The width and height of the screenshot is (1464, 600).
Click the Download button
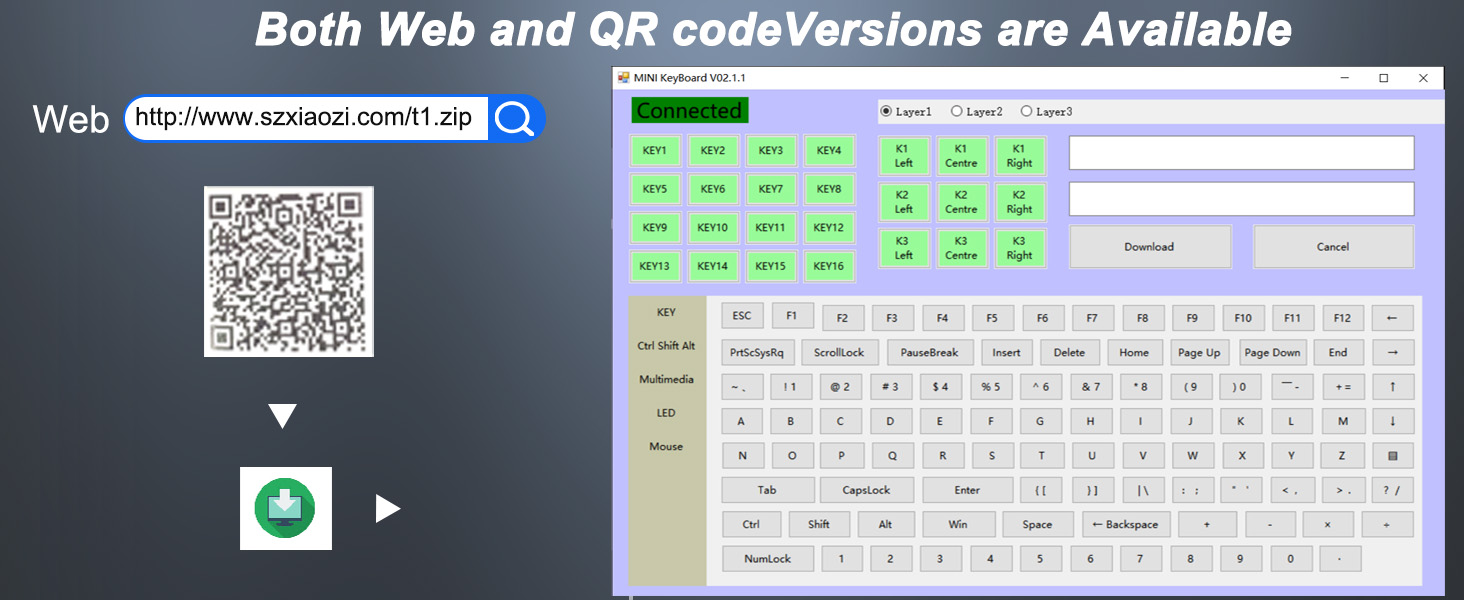(x=1150, y=247)
